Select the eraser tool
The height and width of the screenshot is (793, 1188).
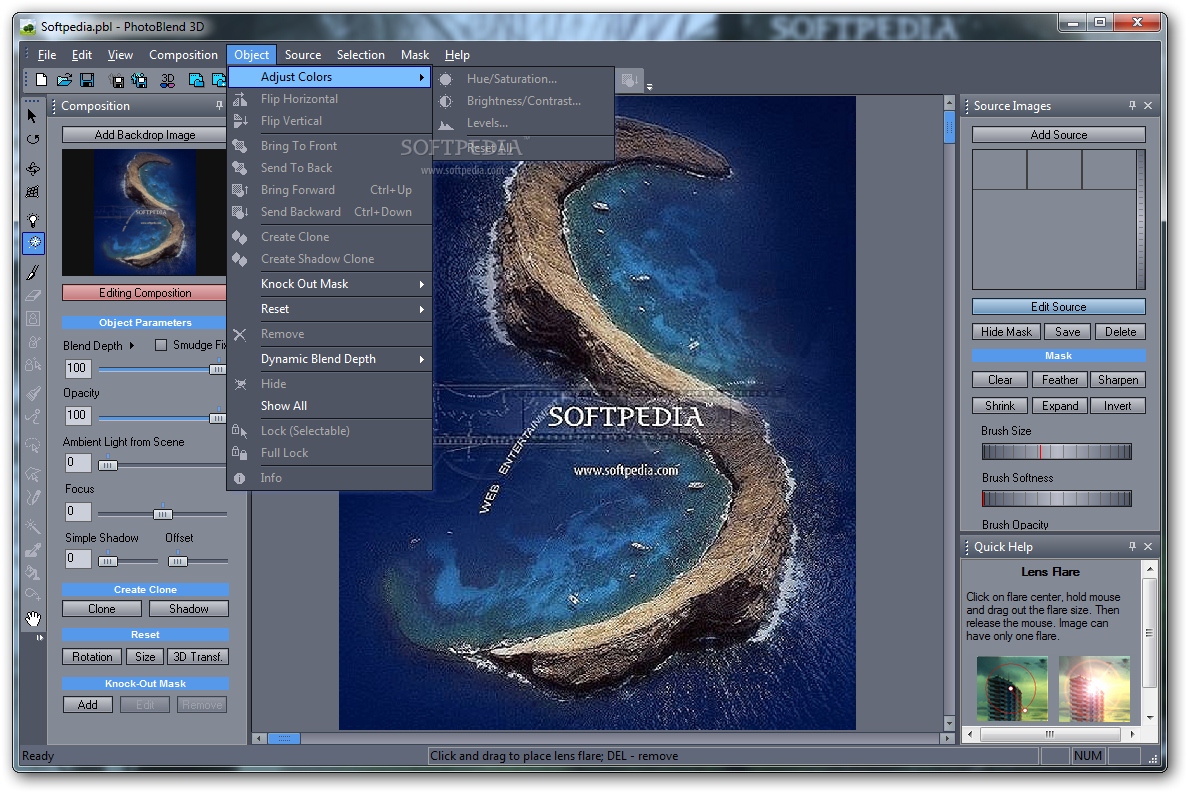(33, 295)
